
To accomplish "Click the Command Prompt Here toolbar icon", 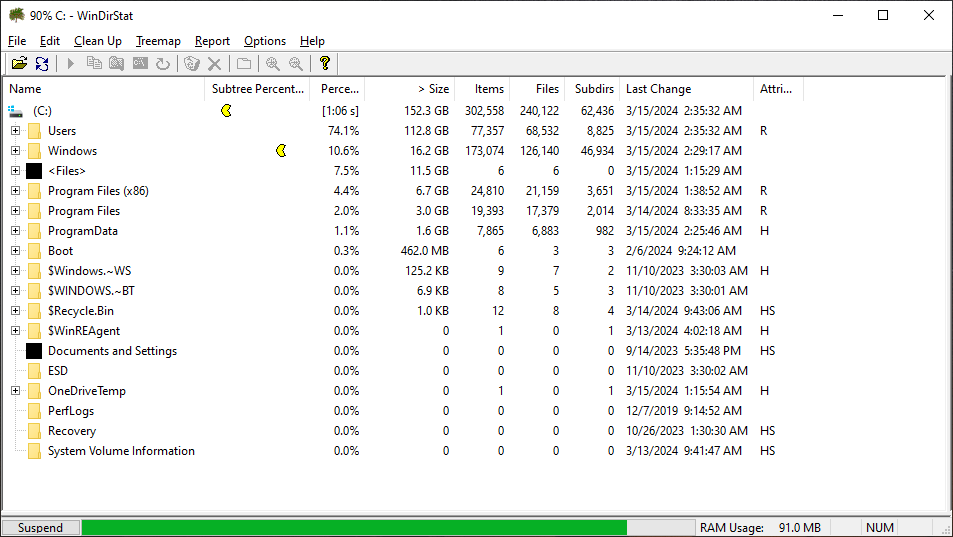I will point(140,63).
